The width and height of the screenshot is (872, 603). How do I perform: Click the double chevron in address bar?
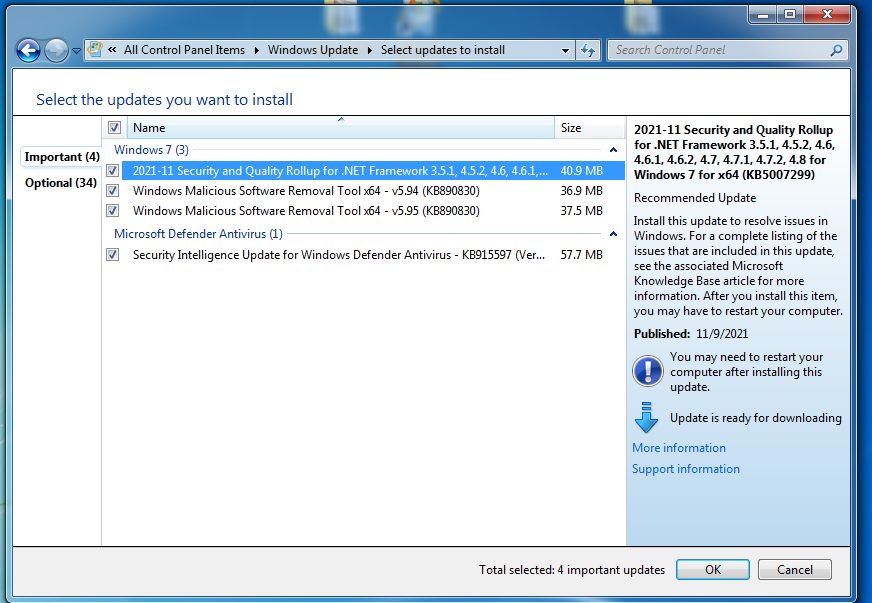tap(112, 50)
